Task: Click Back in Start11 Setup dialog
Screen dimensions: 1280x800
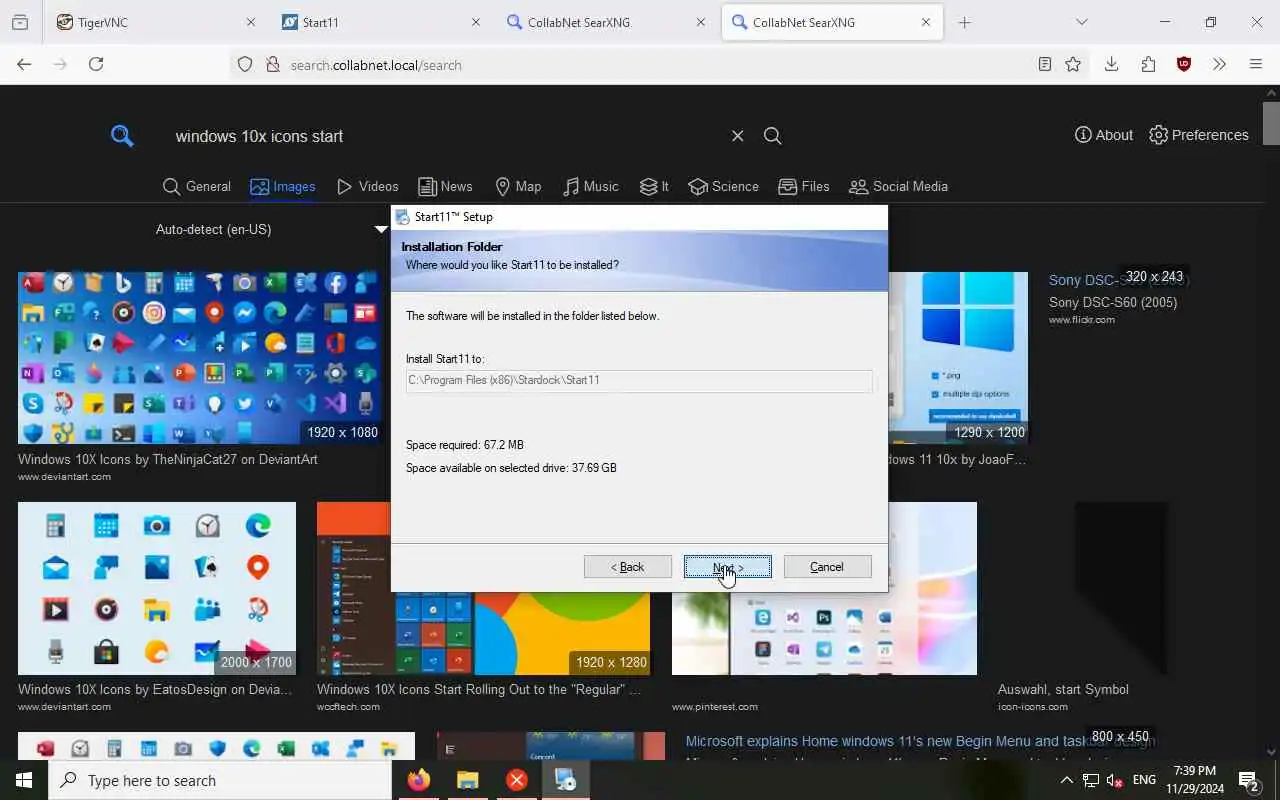Action: 628,567
